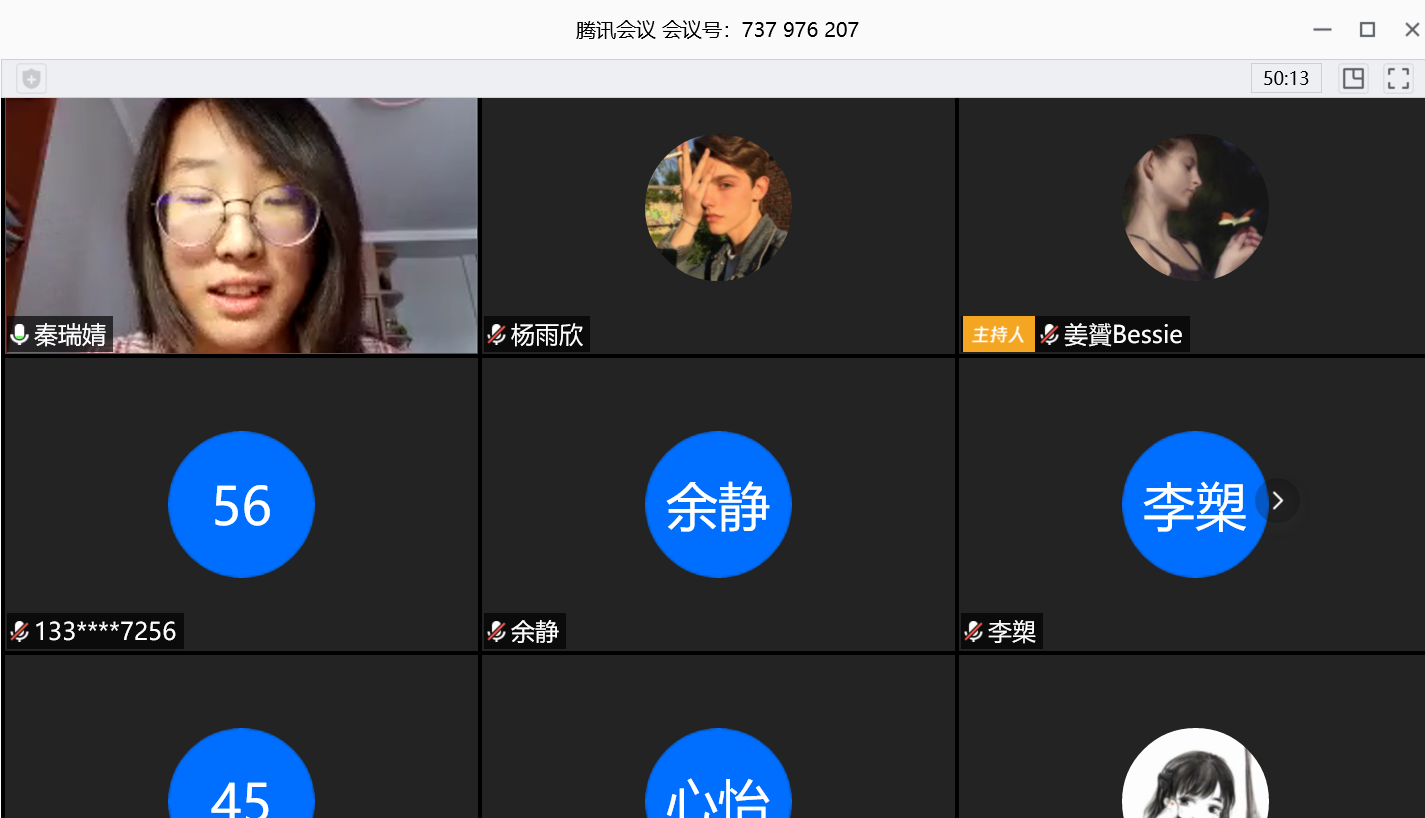Click the muted mic icon beside 杨雨欣

point(496,334)
